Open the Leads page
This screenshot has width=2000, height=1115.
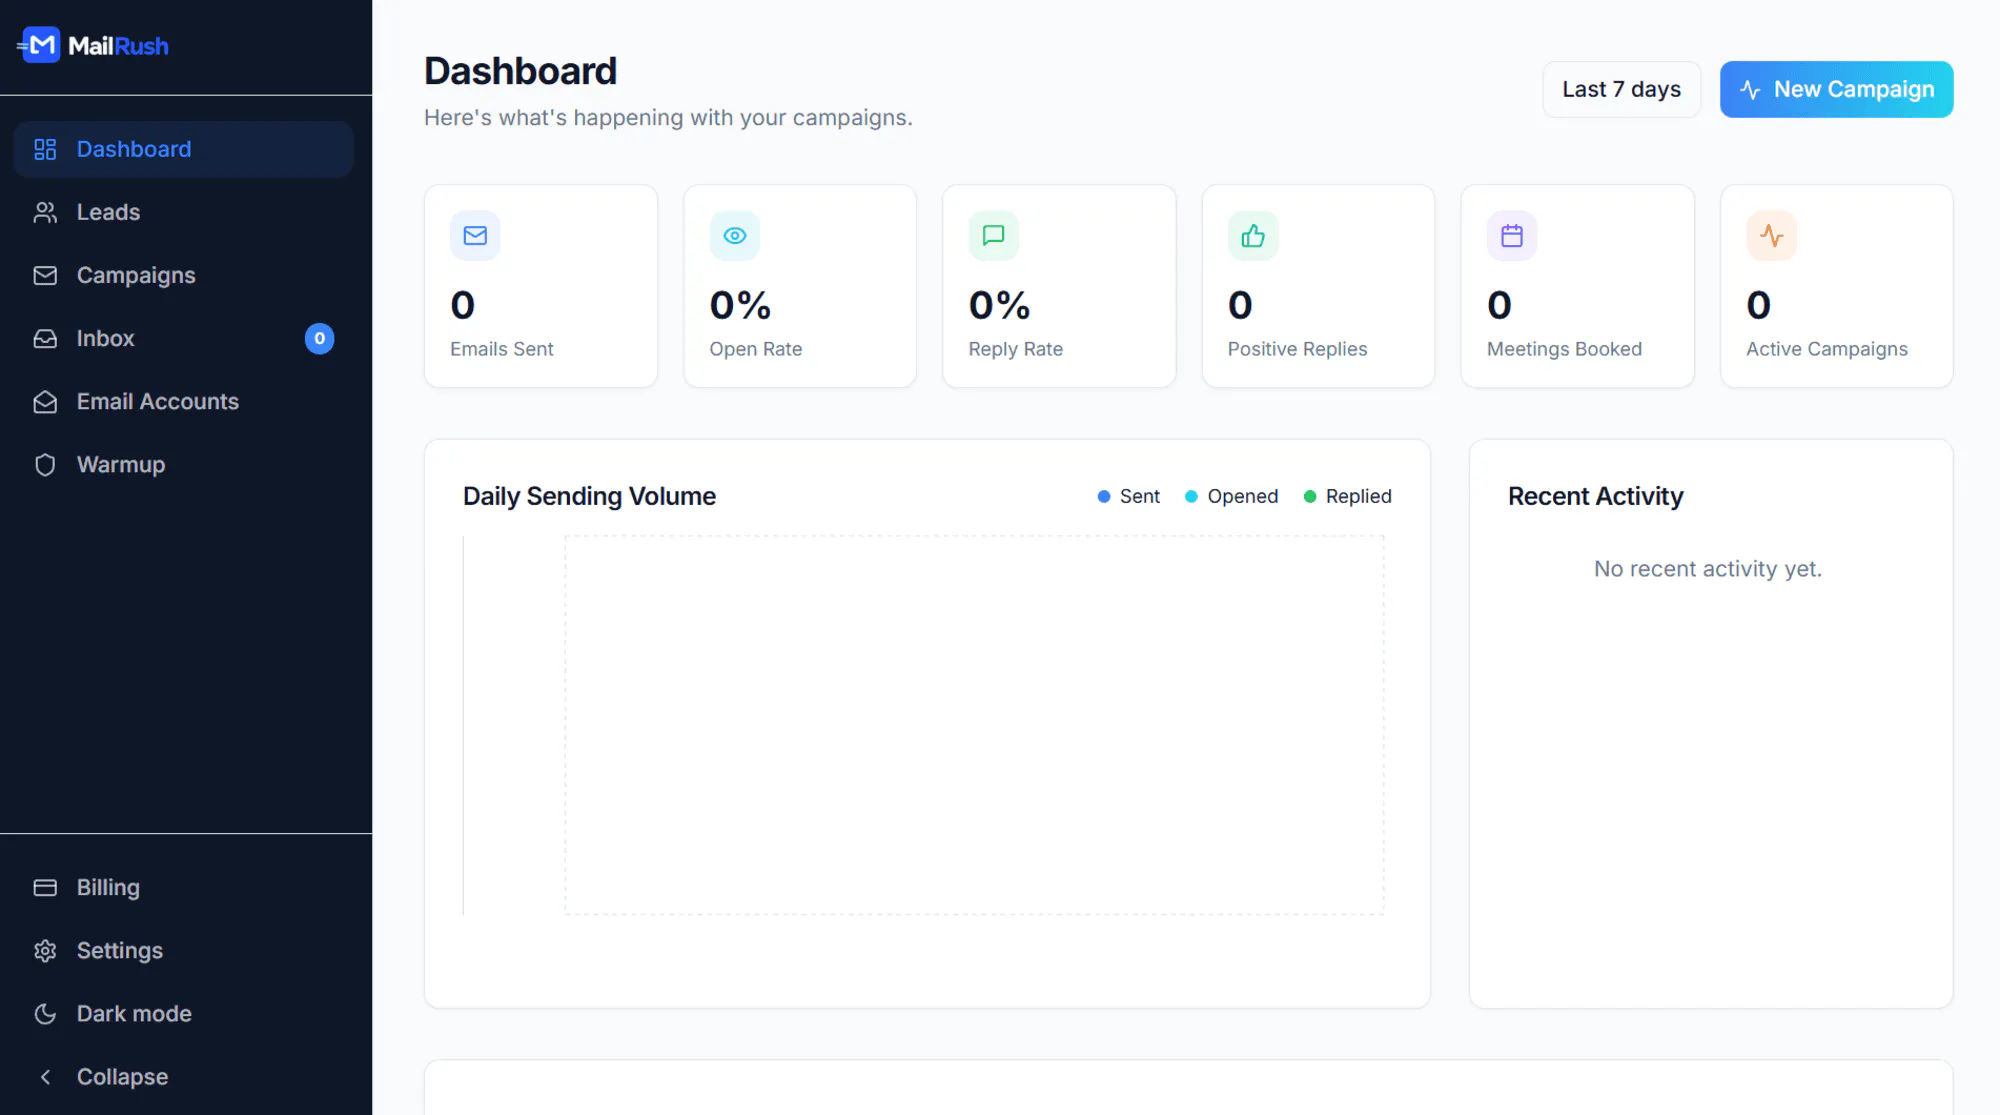(x=184, y=212)
